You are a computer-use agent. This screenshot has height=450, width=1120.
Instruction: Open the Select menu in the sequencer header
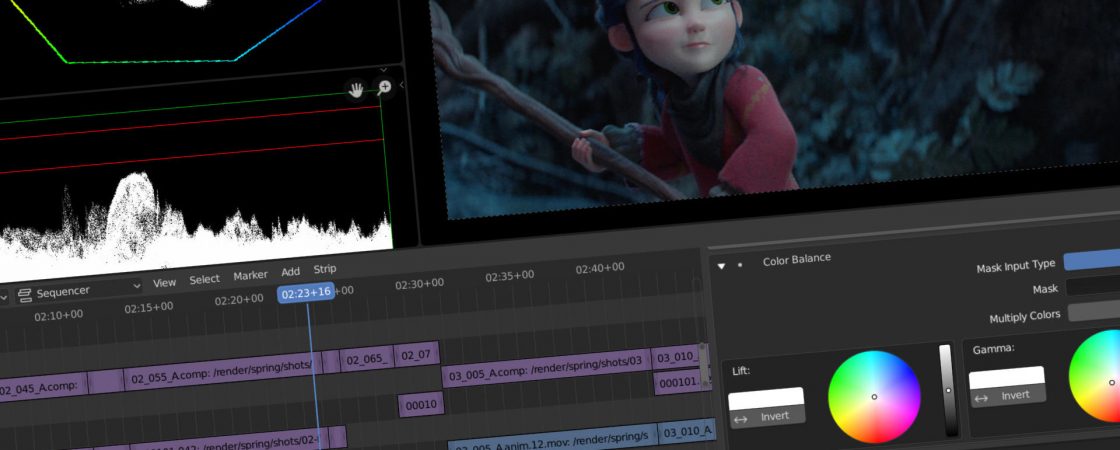[204, 279]
